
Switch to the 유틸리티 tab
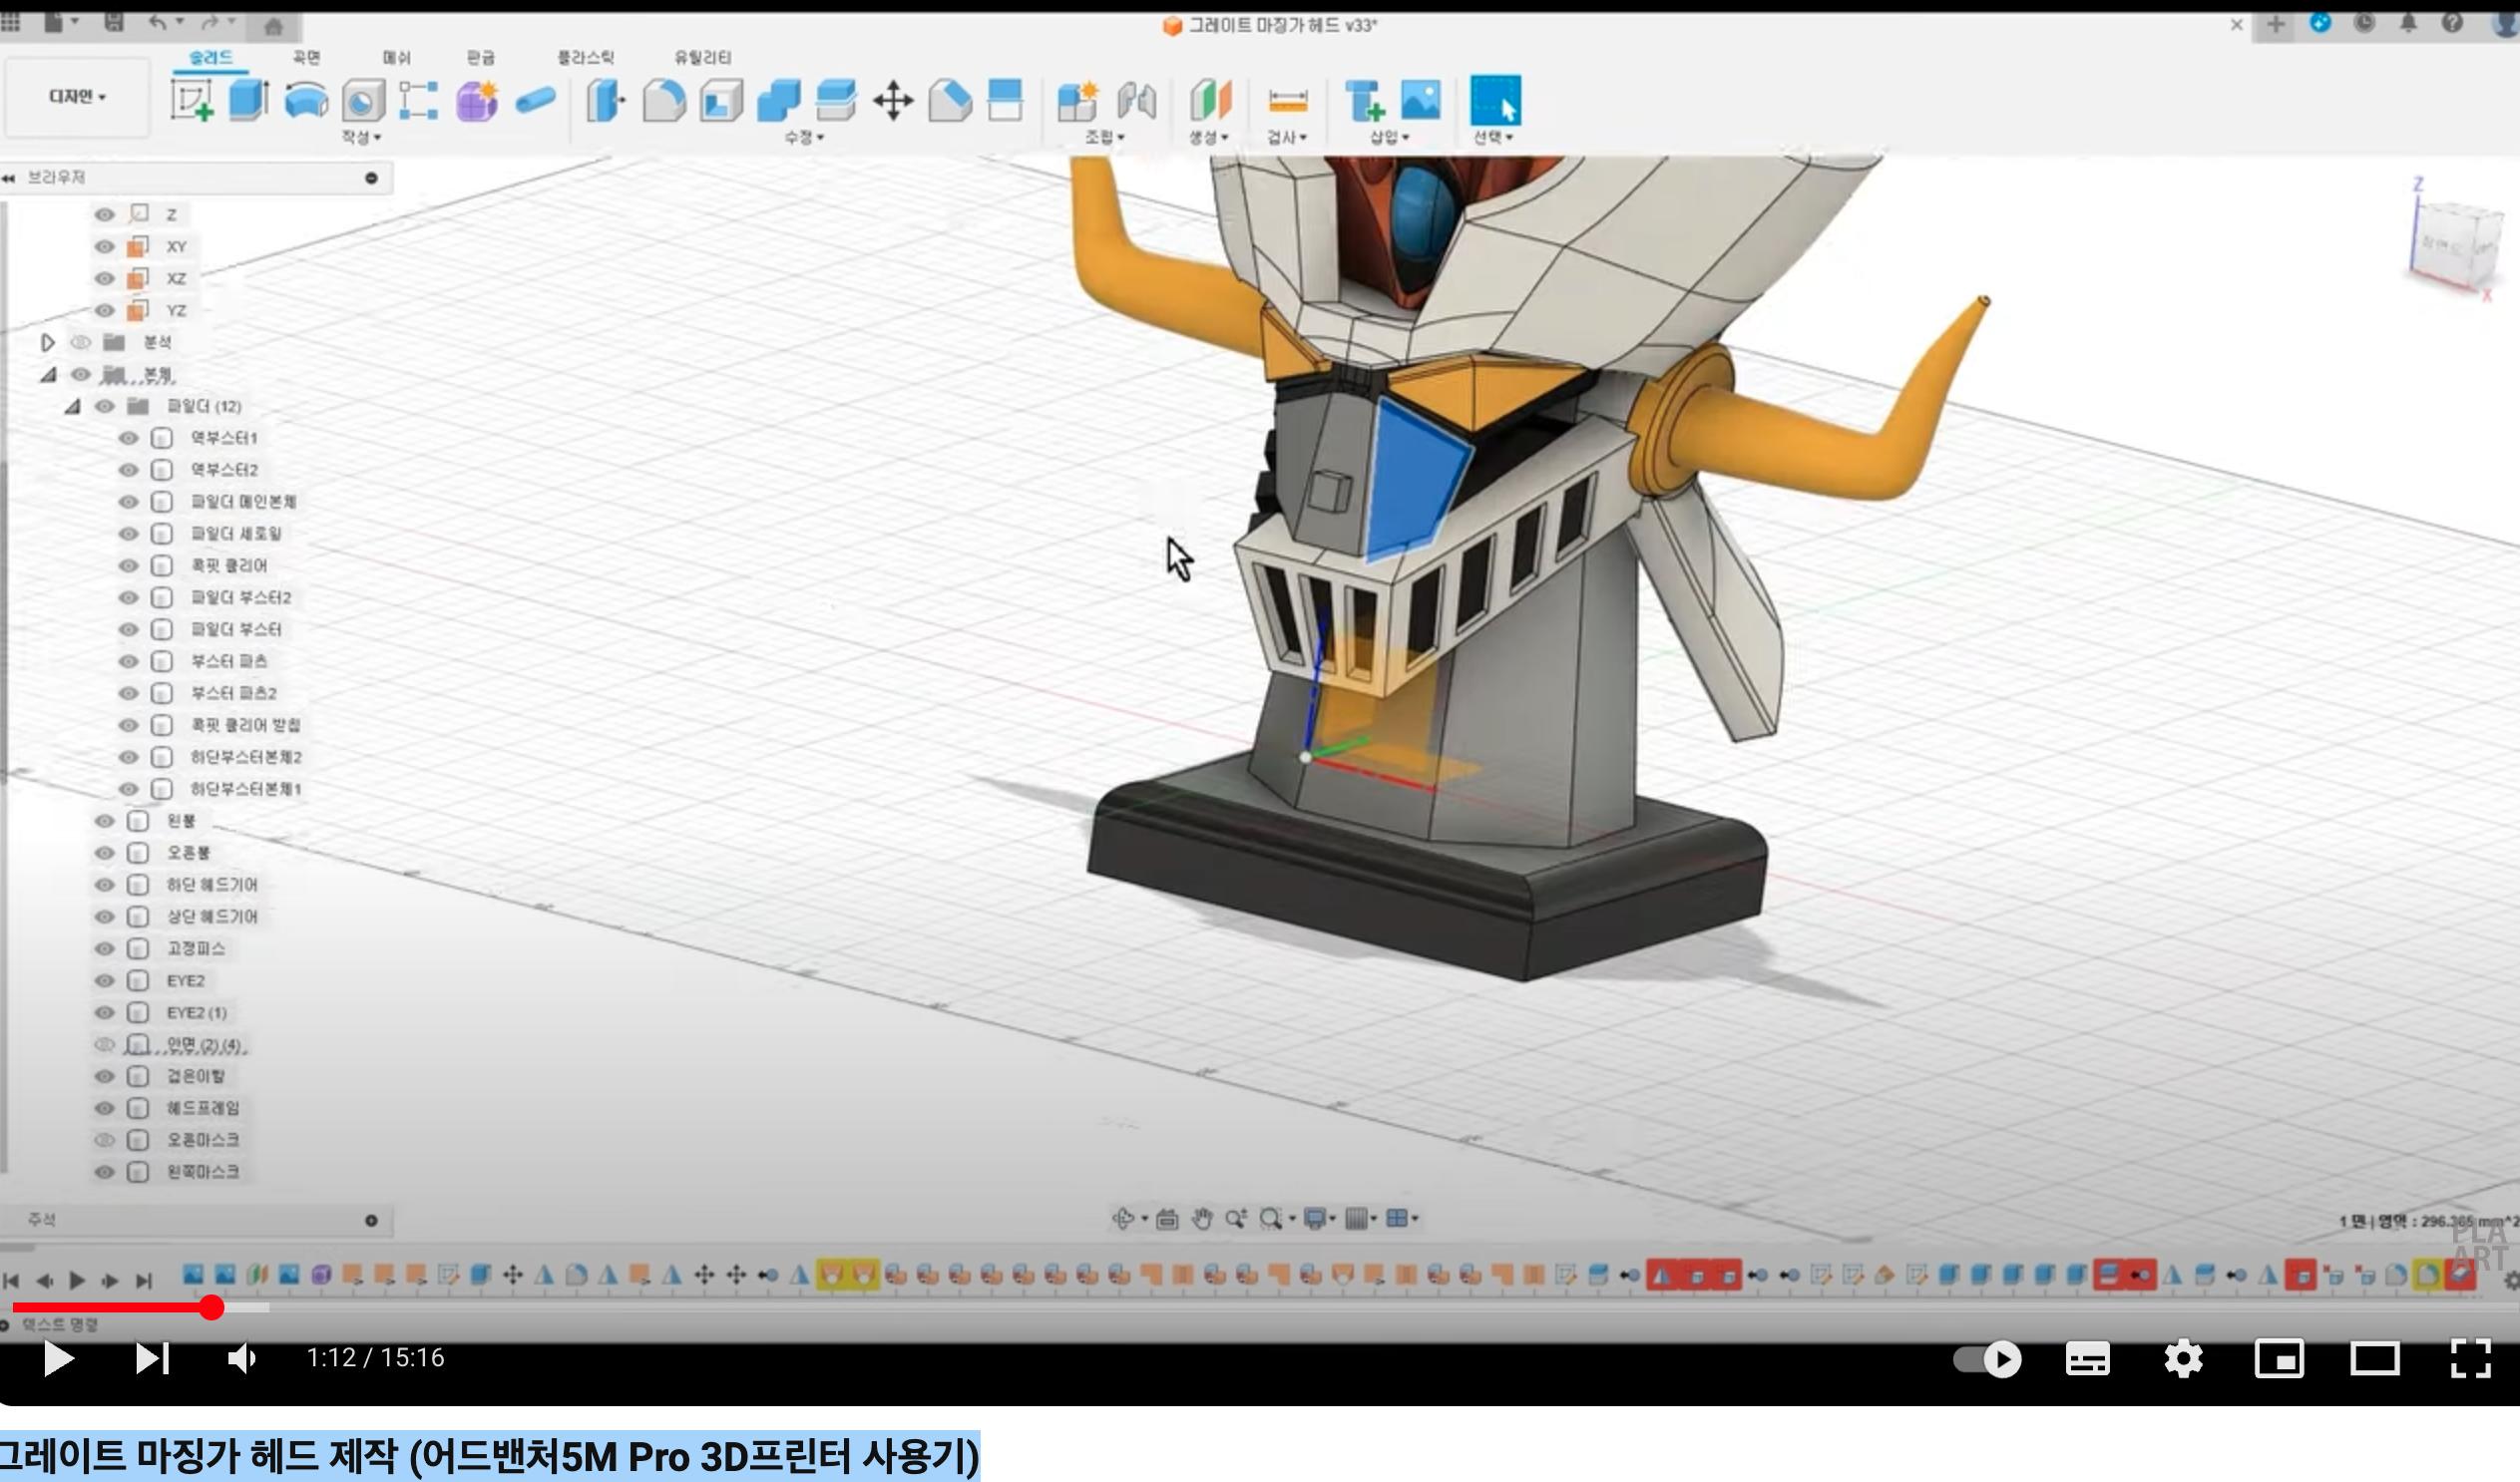[x=702, y=57]
